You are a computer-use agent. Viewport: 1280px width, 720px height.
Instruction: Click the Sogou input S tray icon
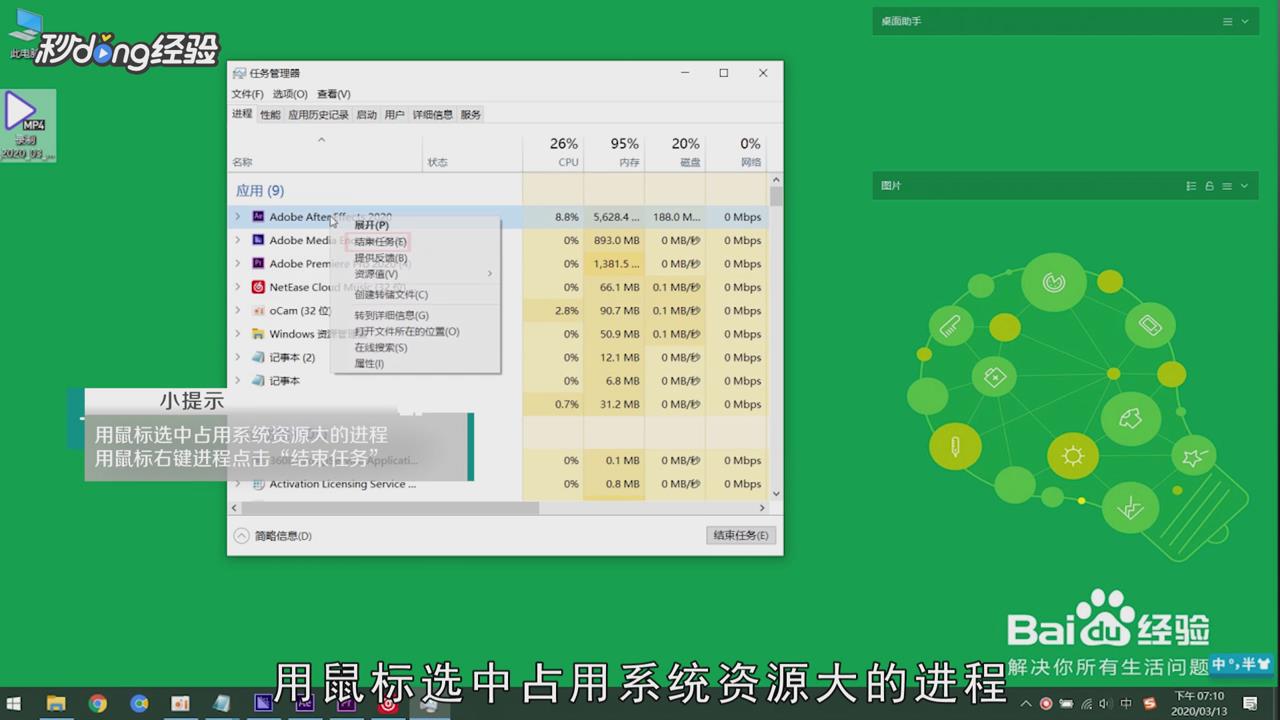pyautogui.click(x=1149, y=704)
